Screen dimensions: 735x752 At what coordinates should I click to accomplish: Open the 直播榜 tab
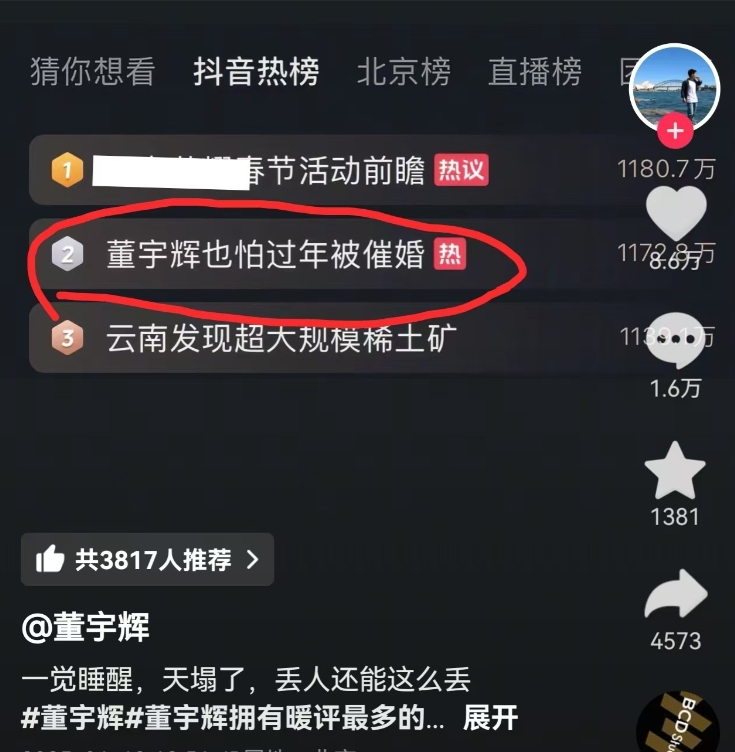click(535, 71)
